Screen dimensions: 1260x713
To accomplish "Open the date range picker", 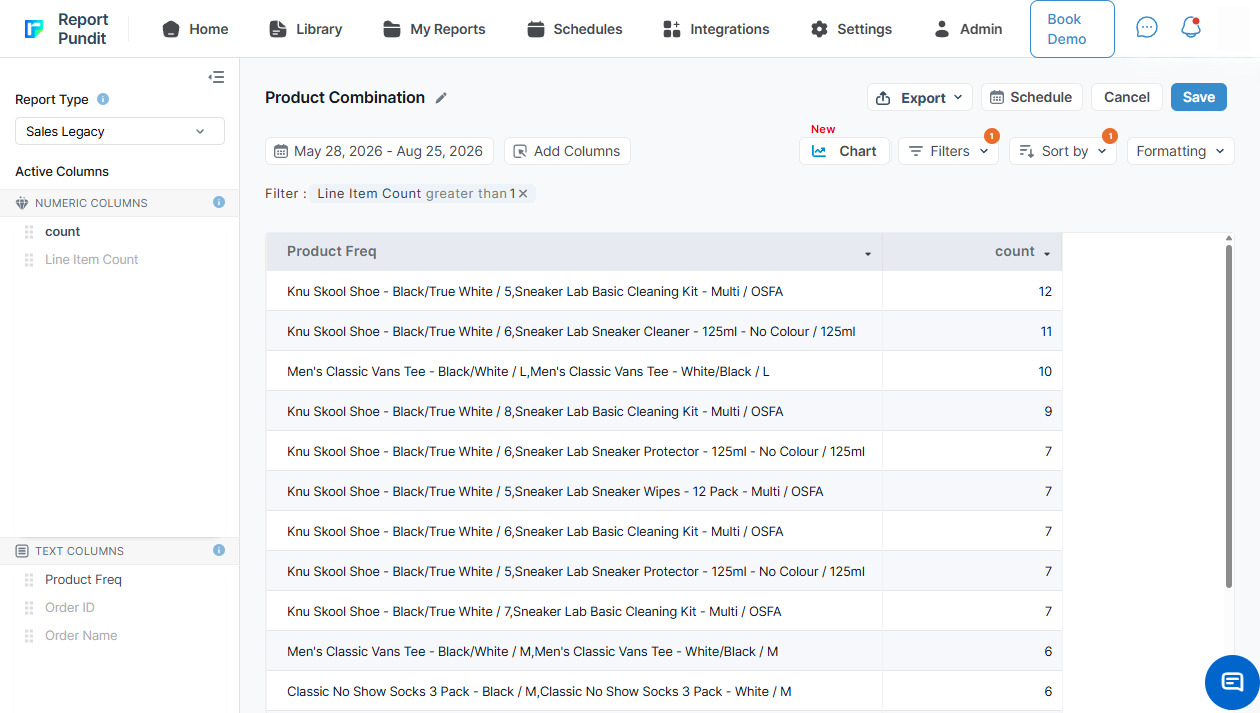I will tap(379, 151).
